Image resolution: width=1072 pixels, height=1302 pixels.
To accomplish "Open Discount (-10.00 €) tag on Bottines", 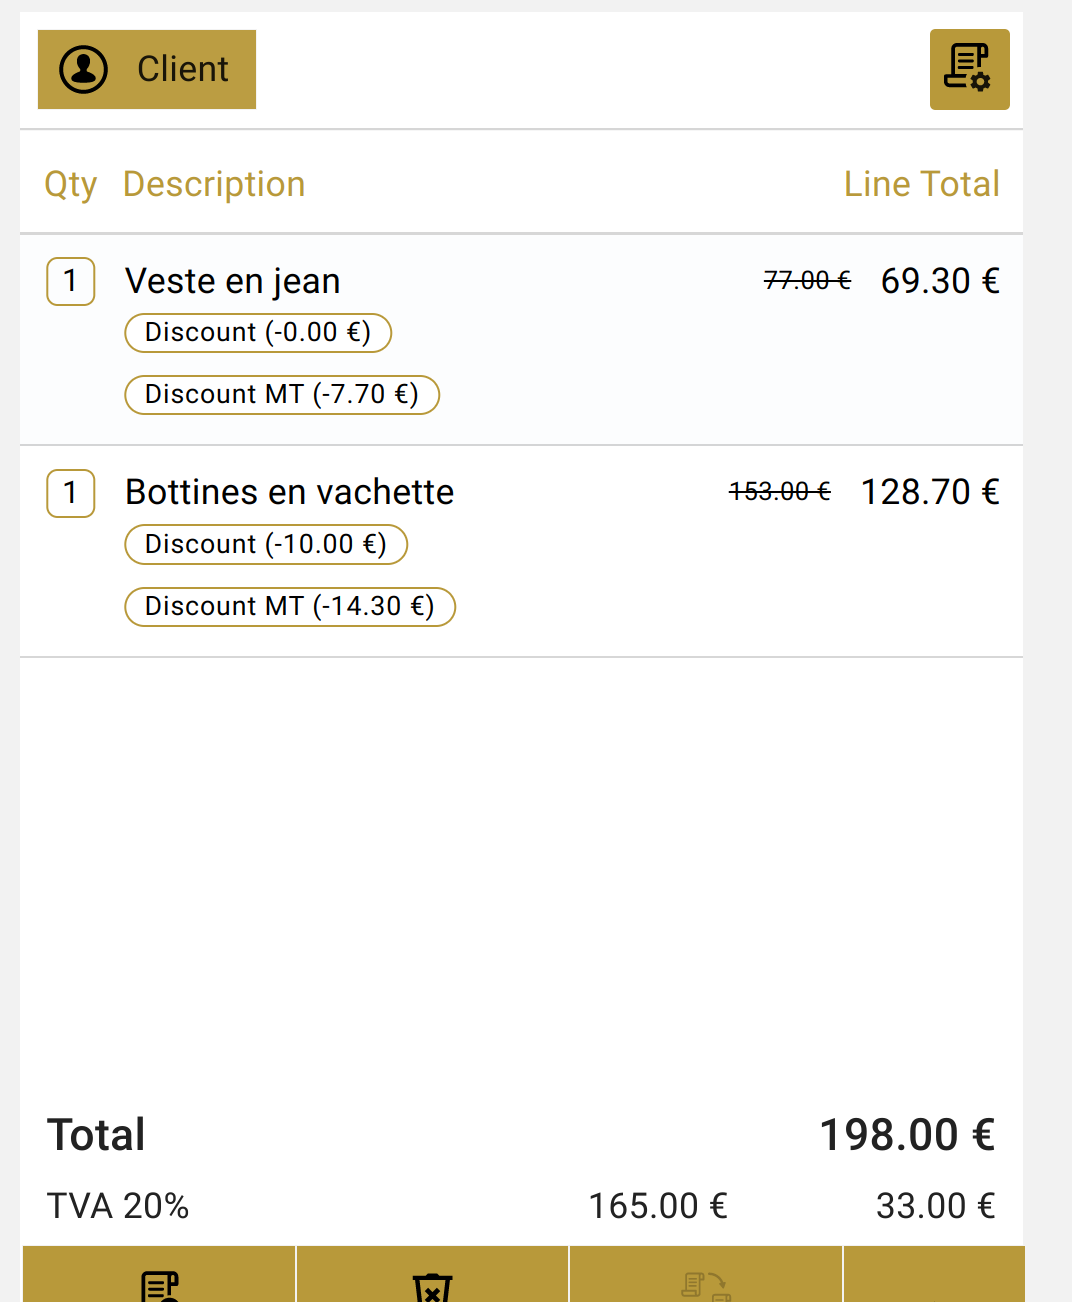I will pos(266,545).
